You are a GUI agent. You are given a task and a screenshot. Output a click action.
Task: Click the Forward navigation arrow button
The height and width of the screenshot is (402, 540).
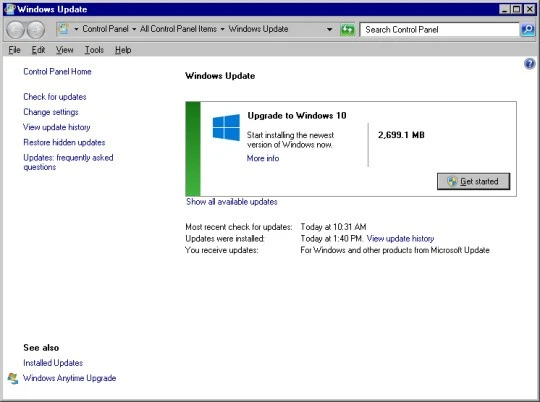(36, 30)
